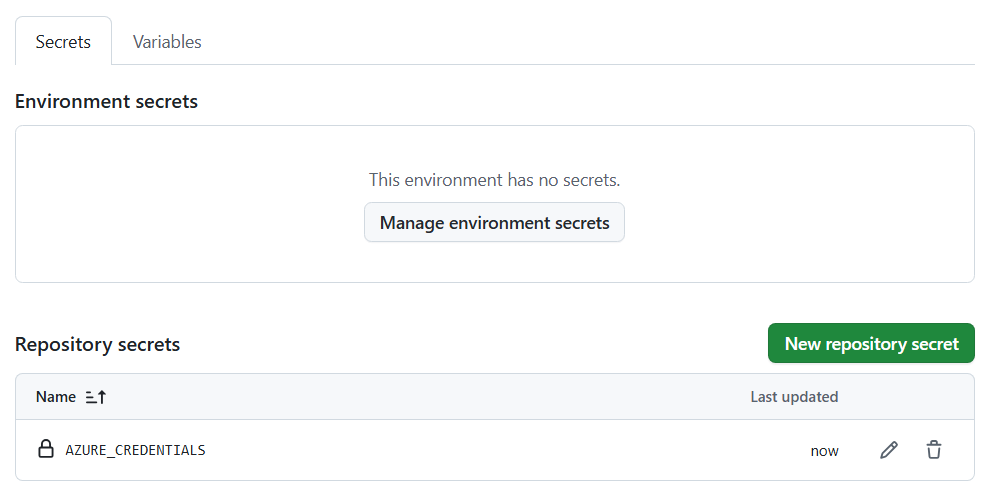
Task: Click the Environment secrets heading
Action: pyautogui.click(x=106, y=101)
